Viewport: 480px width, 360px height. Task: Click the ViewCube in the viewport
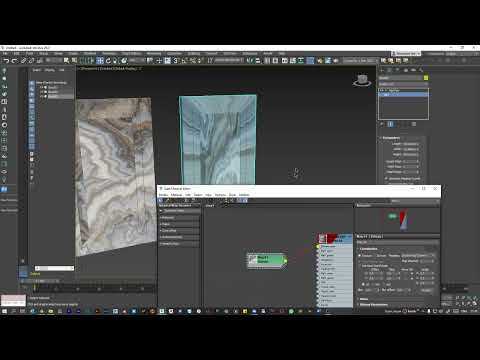362,80
